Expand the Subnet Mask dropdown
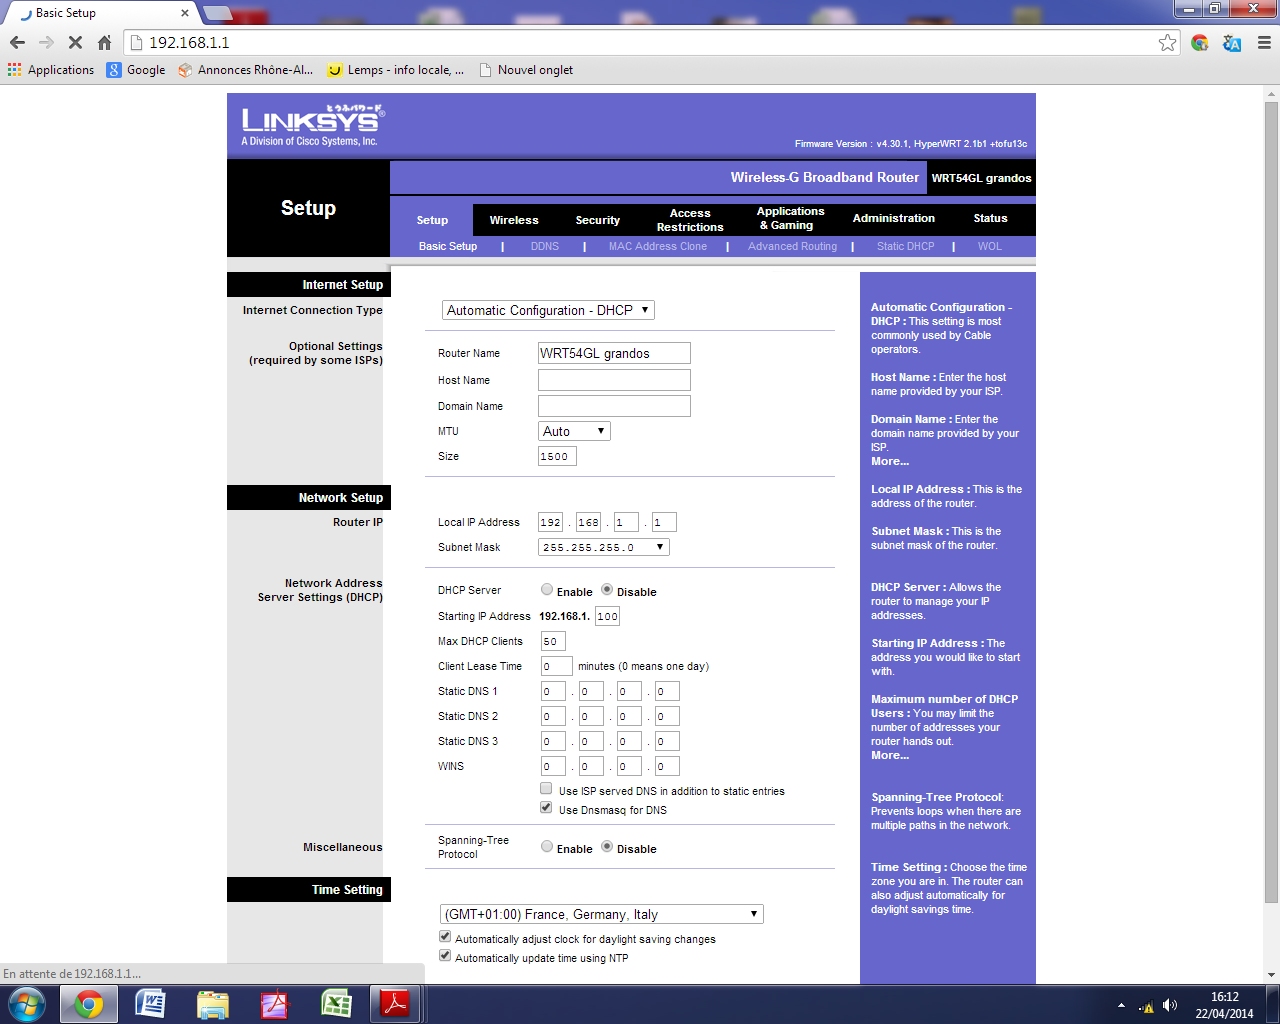The width and height of the screenshot is (1280, 1024). click(x=604, y=547)
